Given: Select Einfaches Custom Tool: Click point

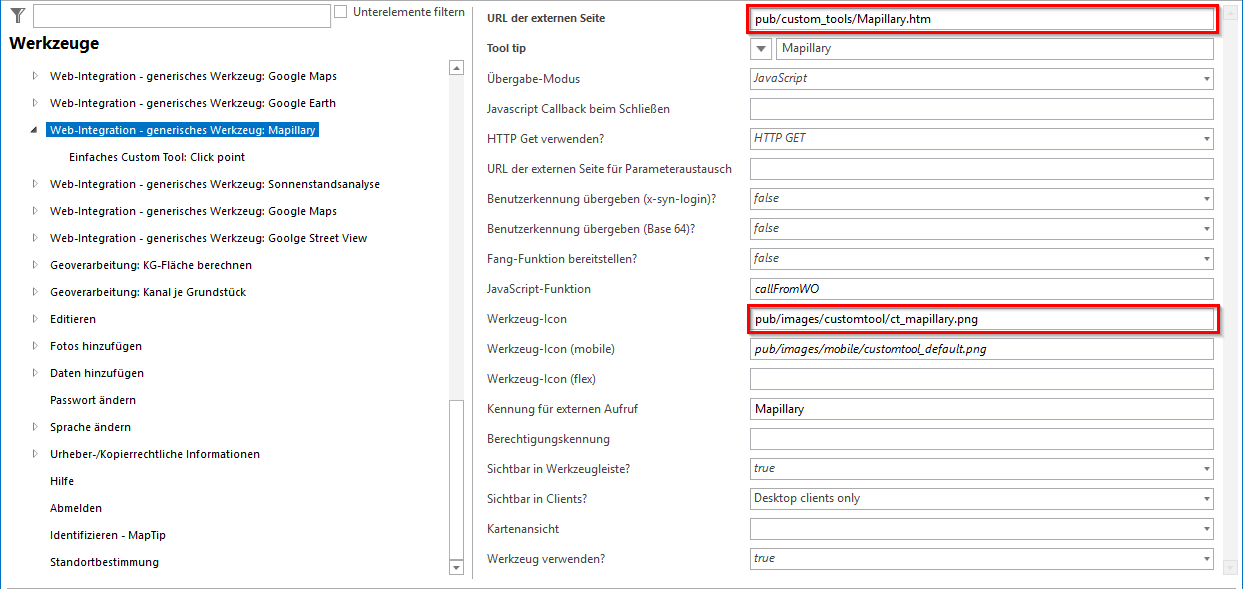Looking at the screenshot, I should [157, 157].
